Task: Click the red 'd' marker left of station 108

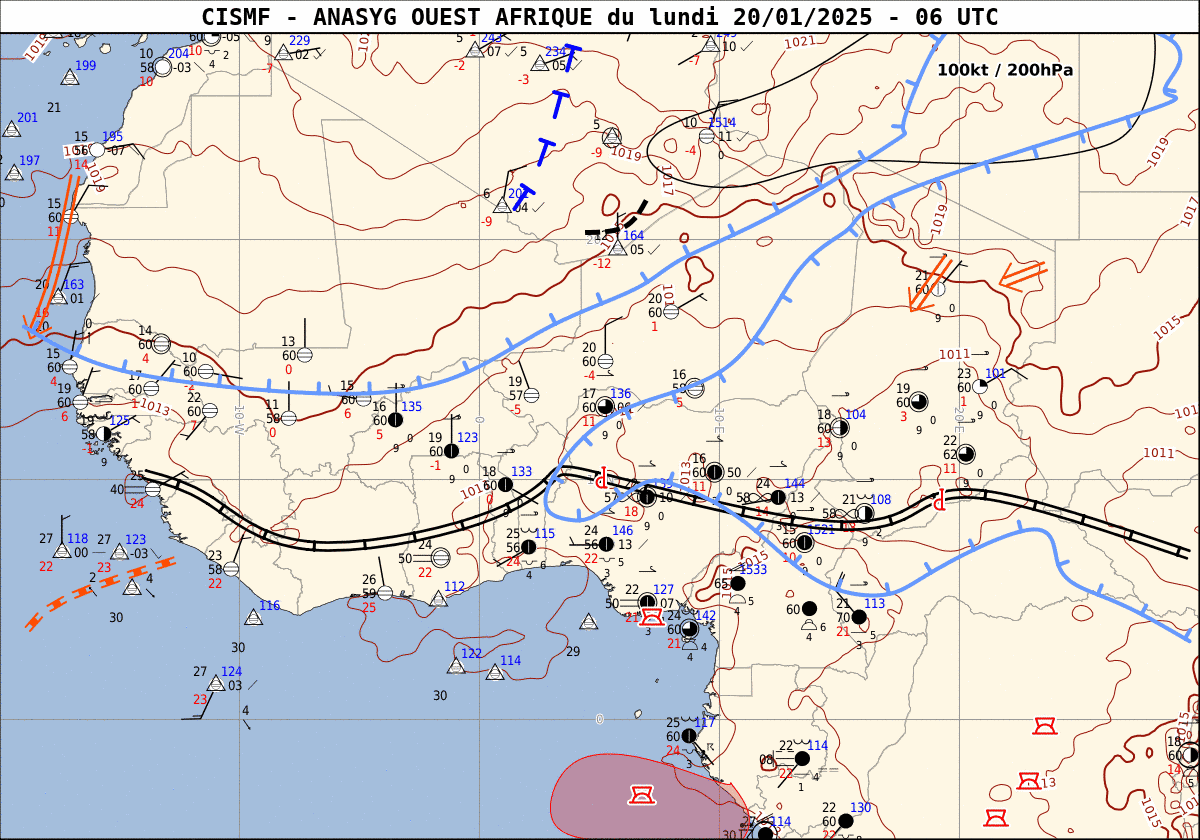Action: pyautogui.click(x=938, y=500)
